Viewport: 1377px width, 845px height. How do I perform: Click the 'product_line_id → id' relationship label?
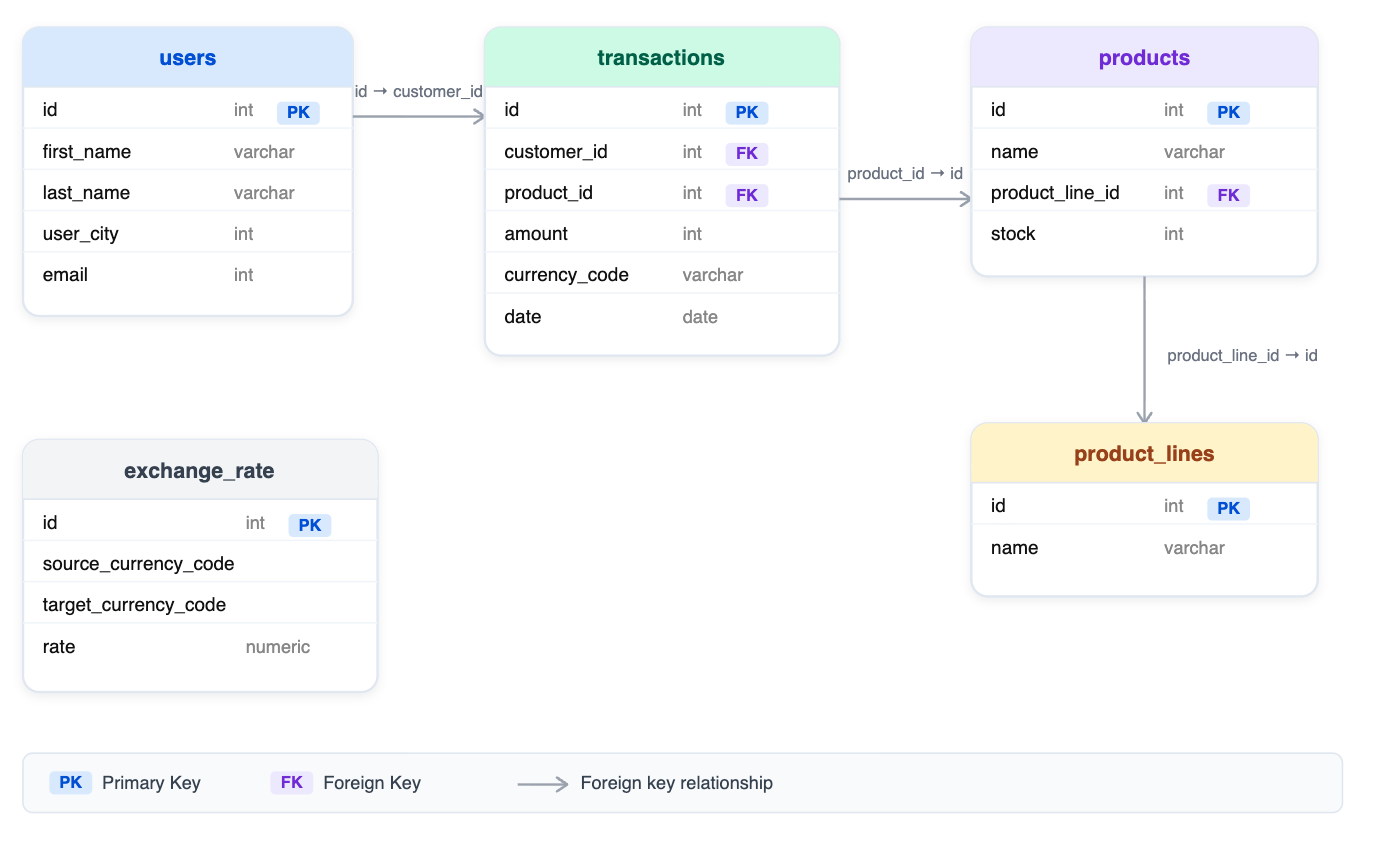pos(1242,356)
